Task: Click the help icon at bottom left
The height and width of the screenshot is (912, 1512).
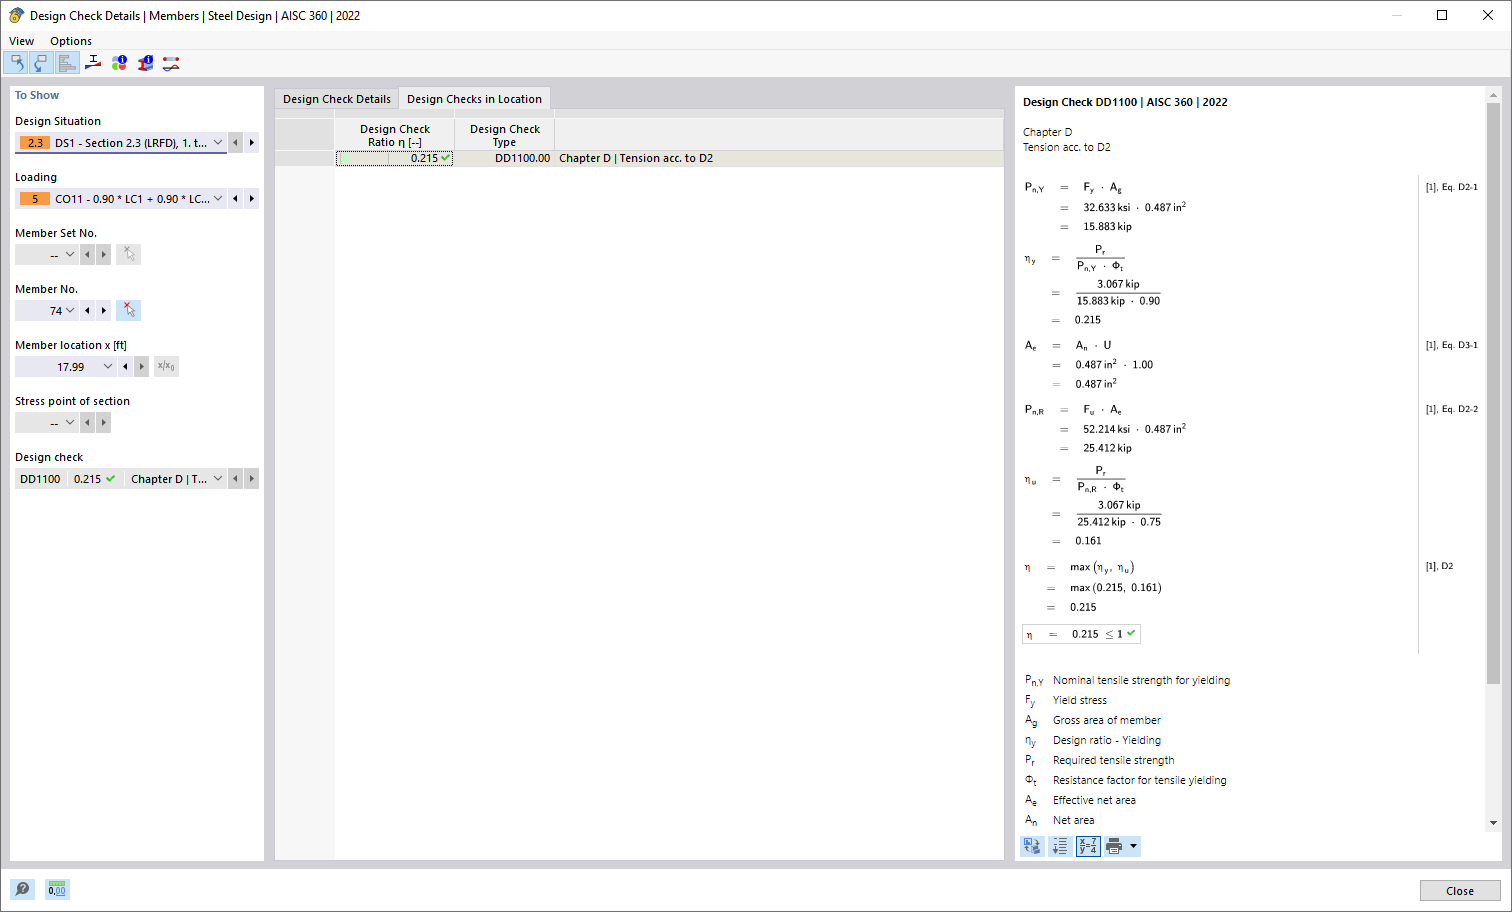Action: tap(22, 889)
